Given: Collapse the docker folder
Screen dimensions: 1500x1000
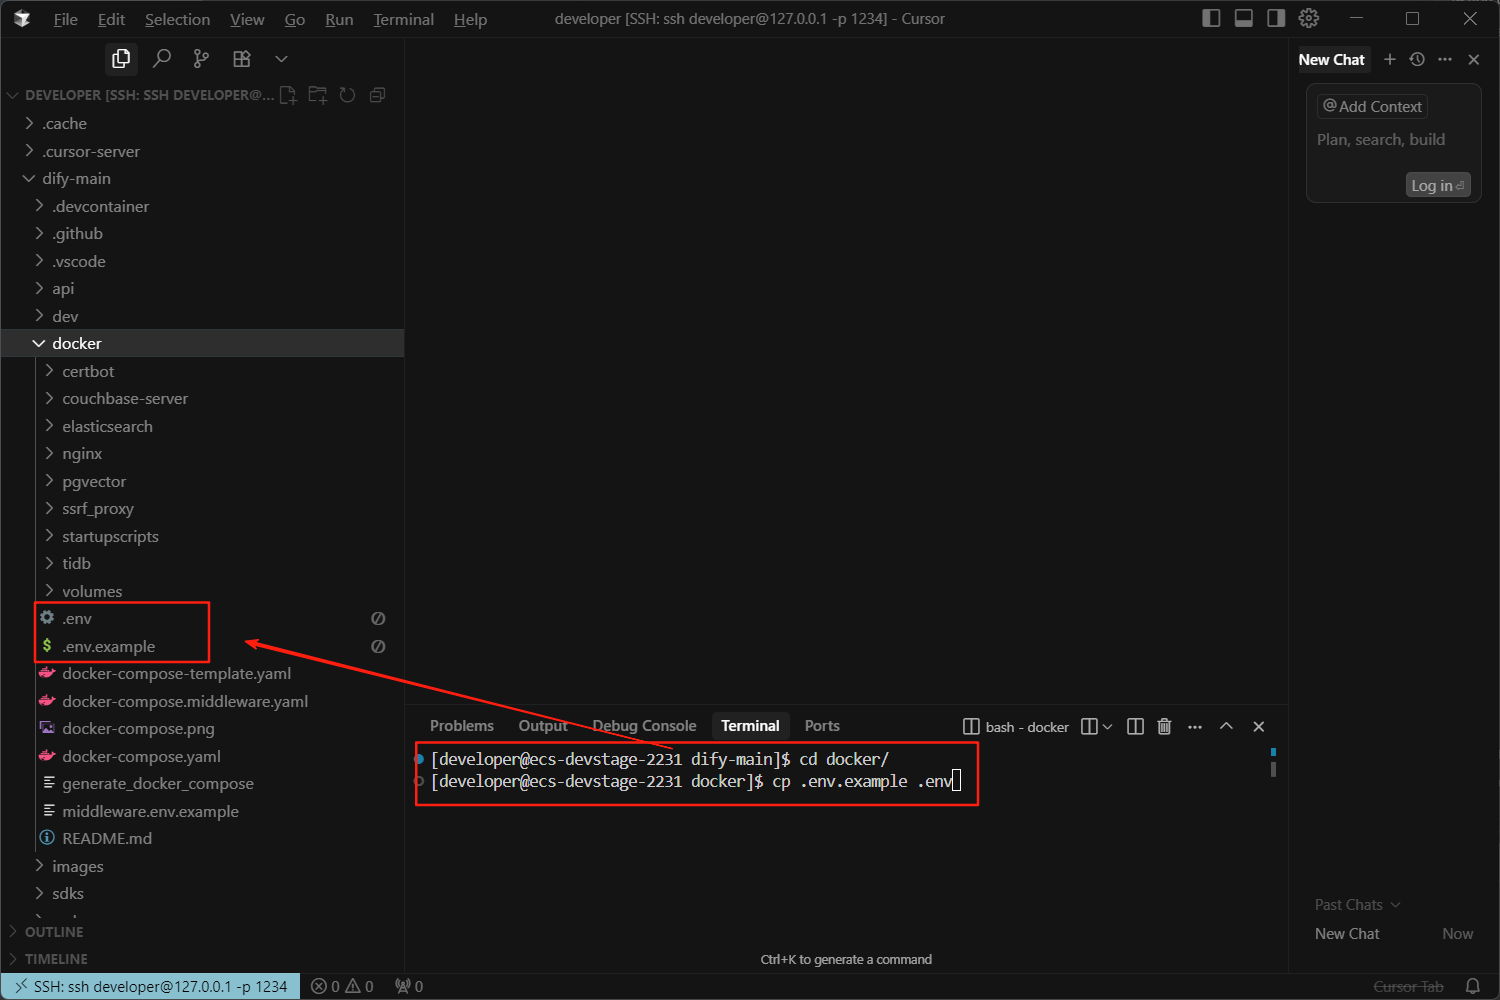Looking at the screenshot, I should 202,344.
